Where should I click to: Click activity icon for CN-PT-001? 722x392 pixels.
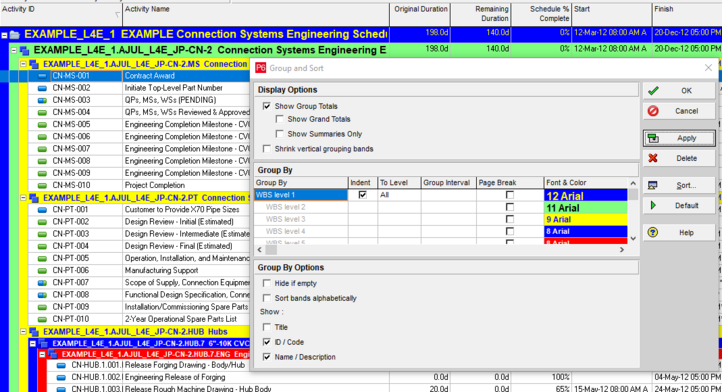42,210
